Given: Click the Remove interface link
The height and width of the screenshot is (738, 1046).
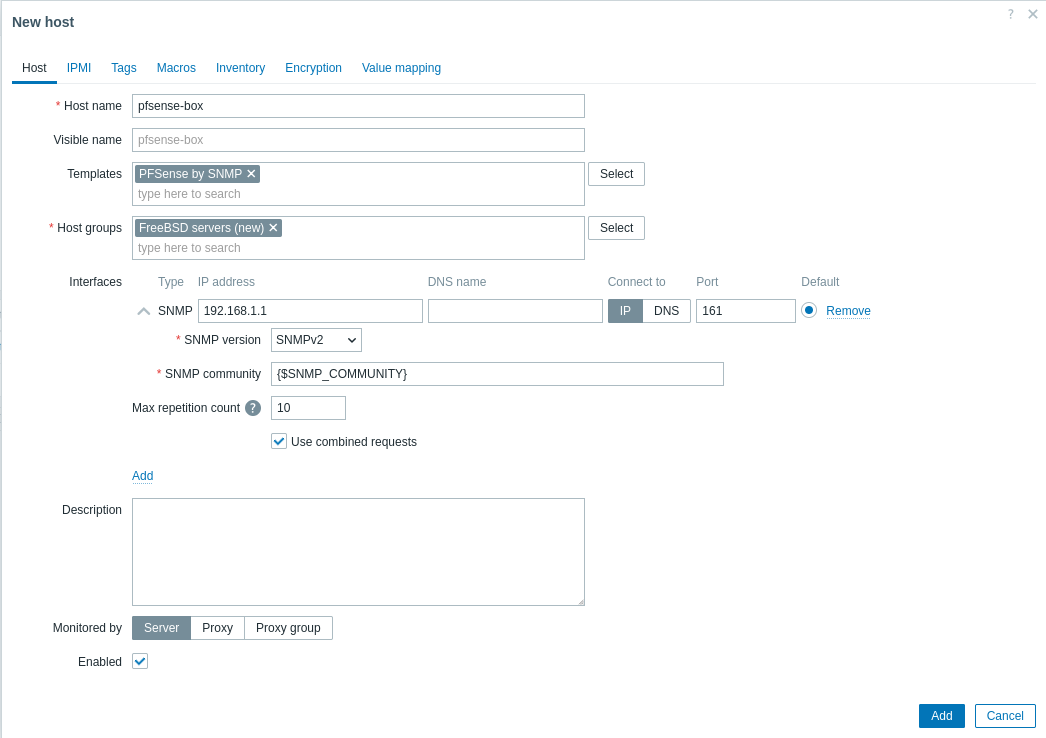Looking at the screenshot, I should (848, 311).
